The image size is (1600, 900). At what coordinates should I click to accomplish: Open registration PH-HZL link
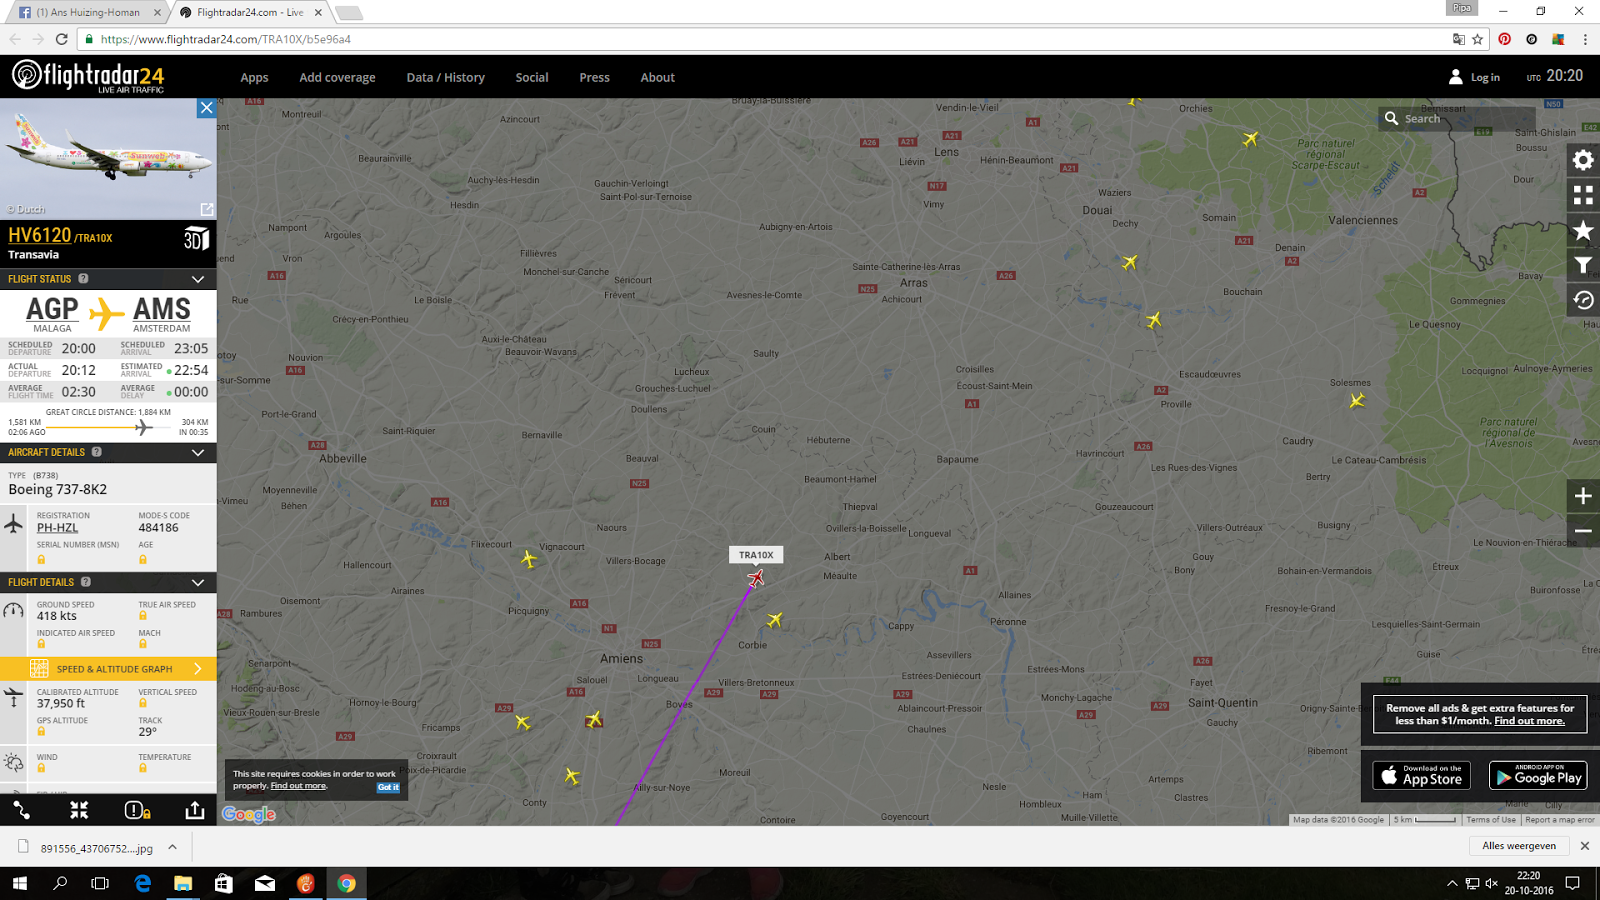tap(57, 528)
